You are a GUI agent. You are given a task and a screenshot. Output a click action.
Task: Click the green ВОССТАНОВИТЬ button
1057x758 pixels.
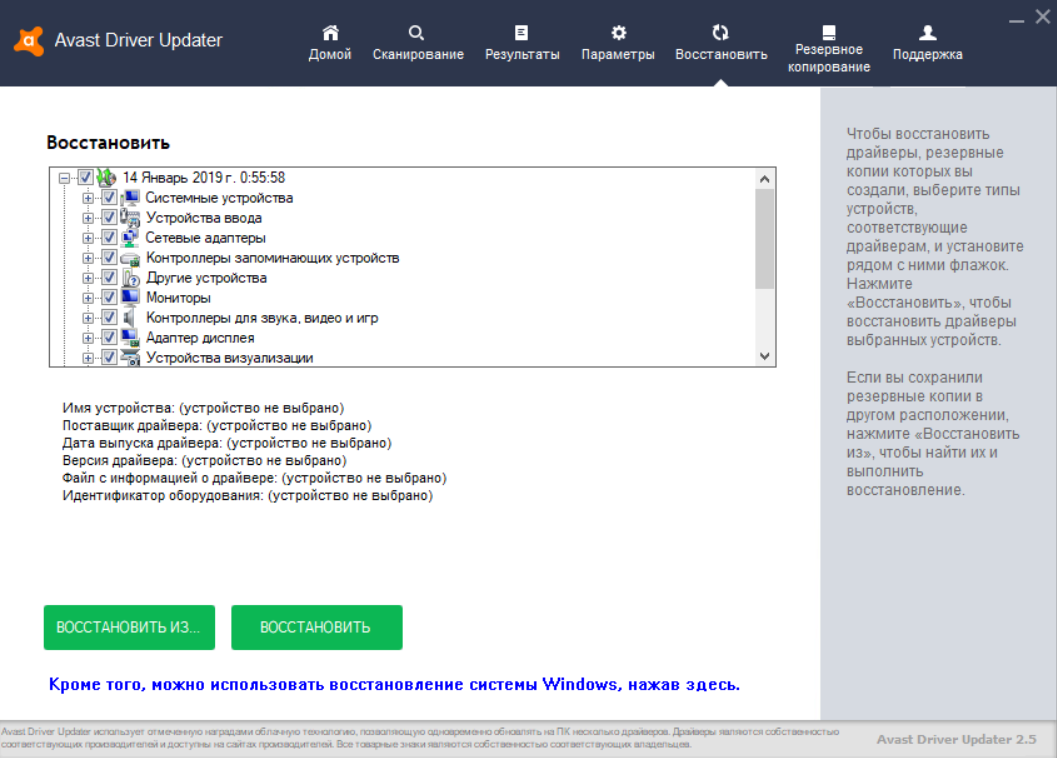click(x=317, y=627)
